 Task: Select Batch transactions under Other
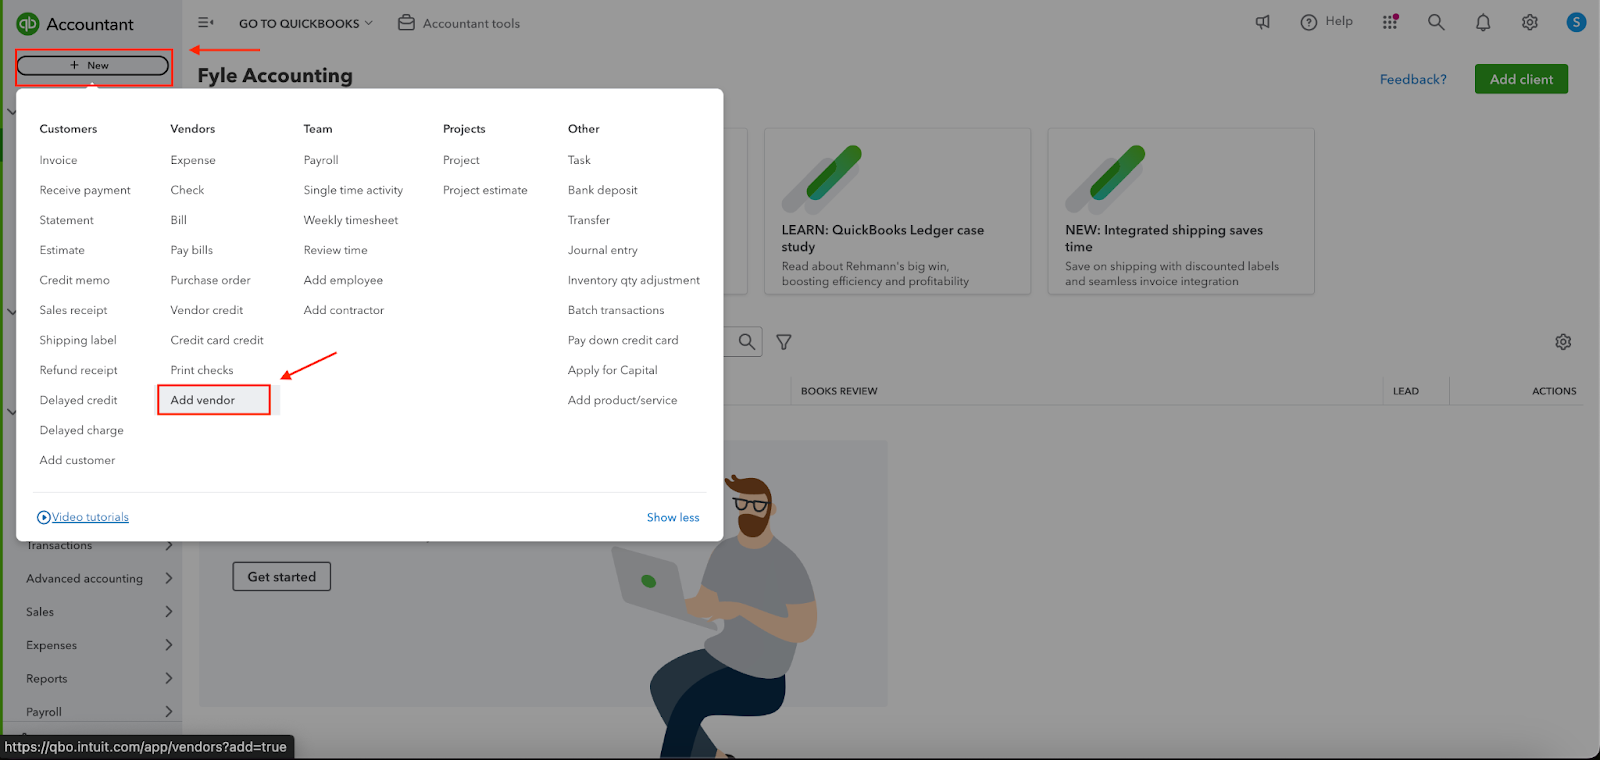point(616,310)
